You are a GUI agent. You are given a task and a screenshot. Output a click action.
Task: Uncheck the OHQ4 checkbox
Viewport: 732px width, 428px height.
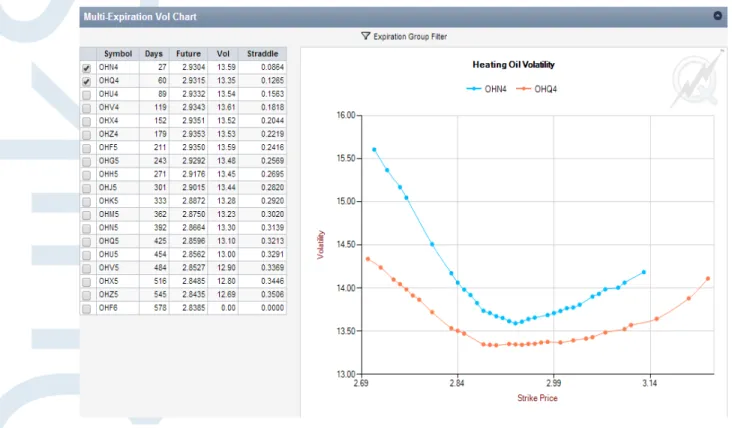tap(86, 82)
